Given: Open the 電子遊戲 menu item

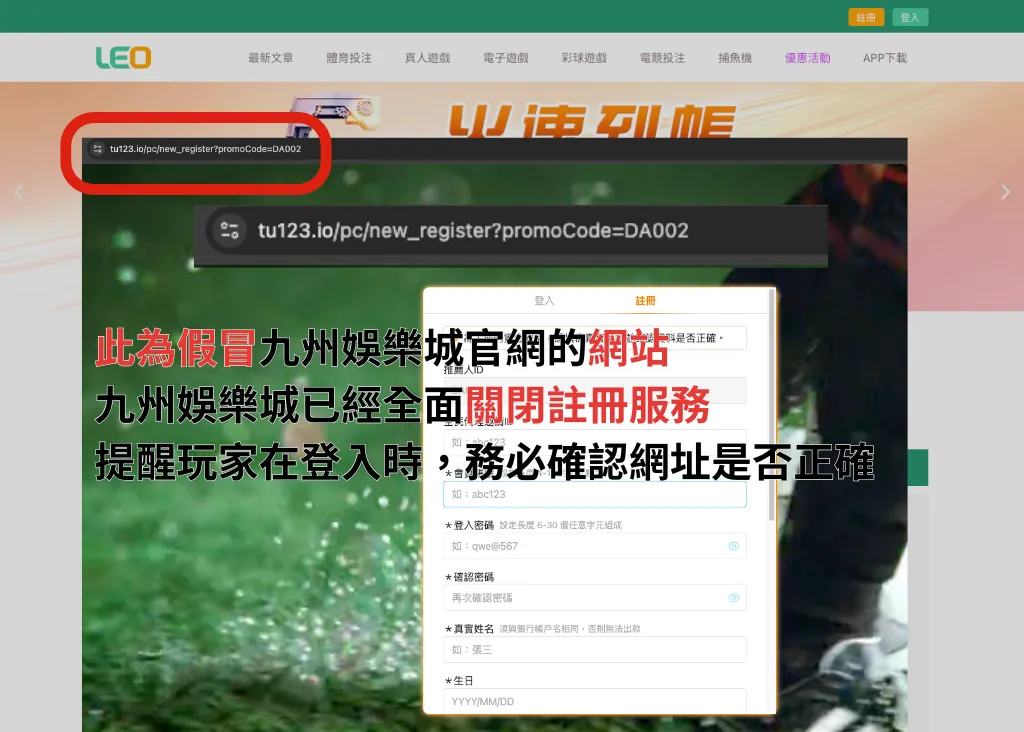Looking at the screenshot, I should pyautogui.click(x=505, y=57).
